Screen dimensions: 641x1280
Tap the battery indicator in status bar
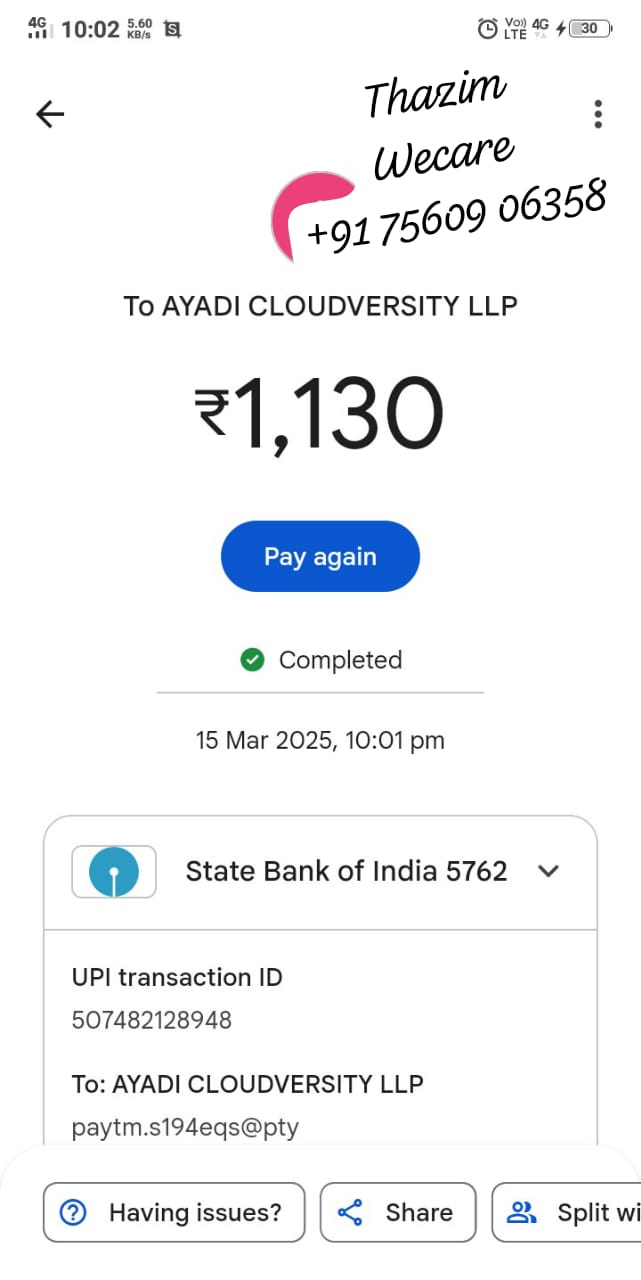coord(590,29)
